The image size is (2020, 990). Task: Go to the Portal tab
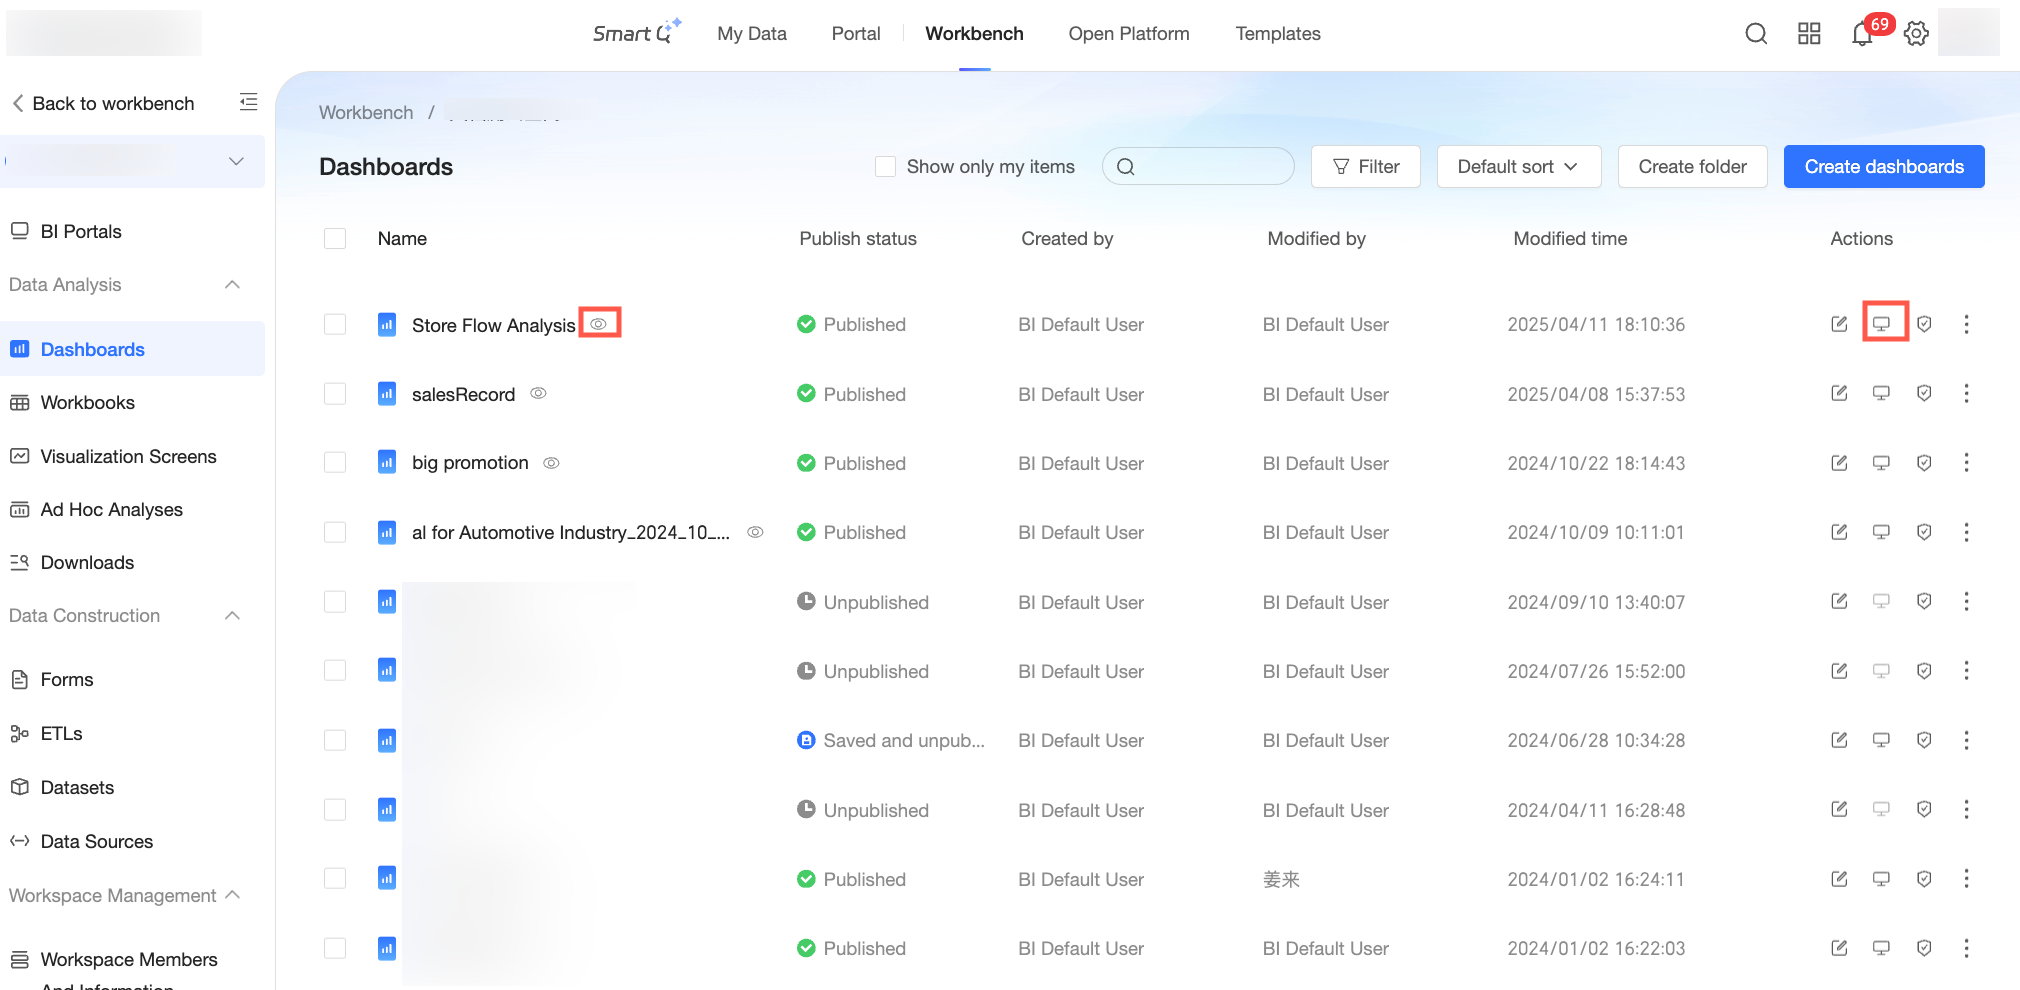coord(856,34)
